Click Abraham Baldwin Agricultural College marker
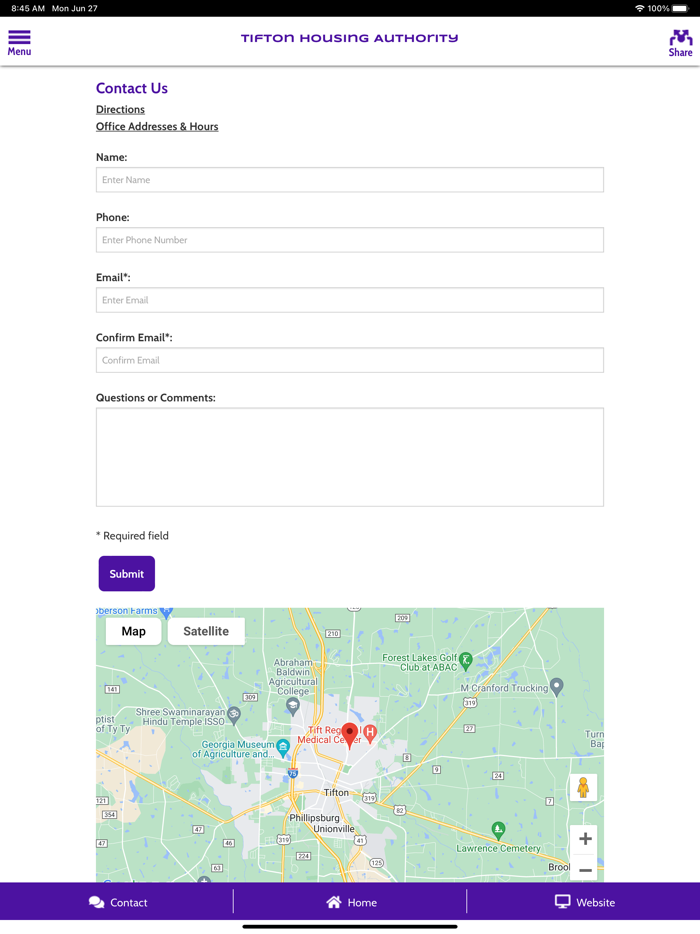The width and height of the screenshot is (700, 934). (x=293, y=706)
